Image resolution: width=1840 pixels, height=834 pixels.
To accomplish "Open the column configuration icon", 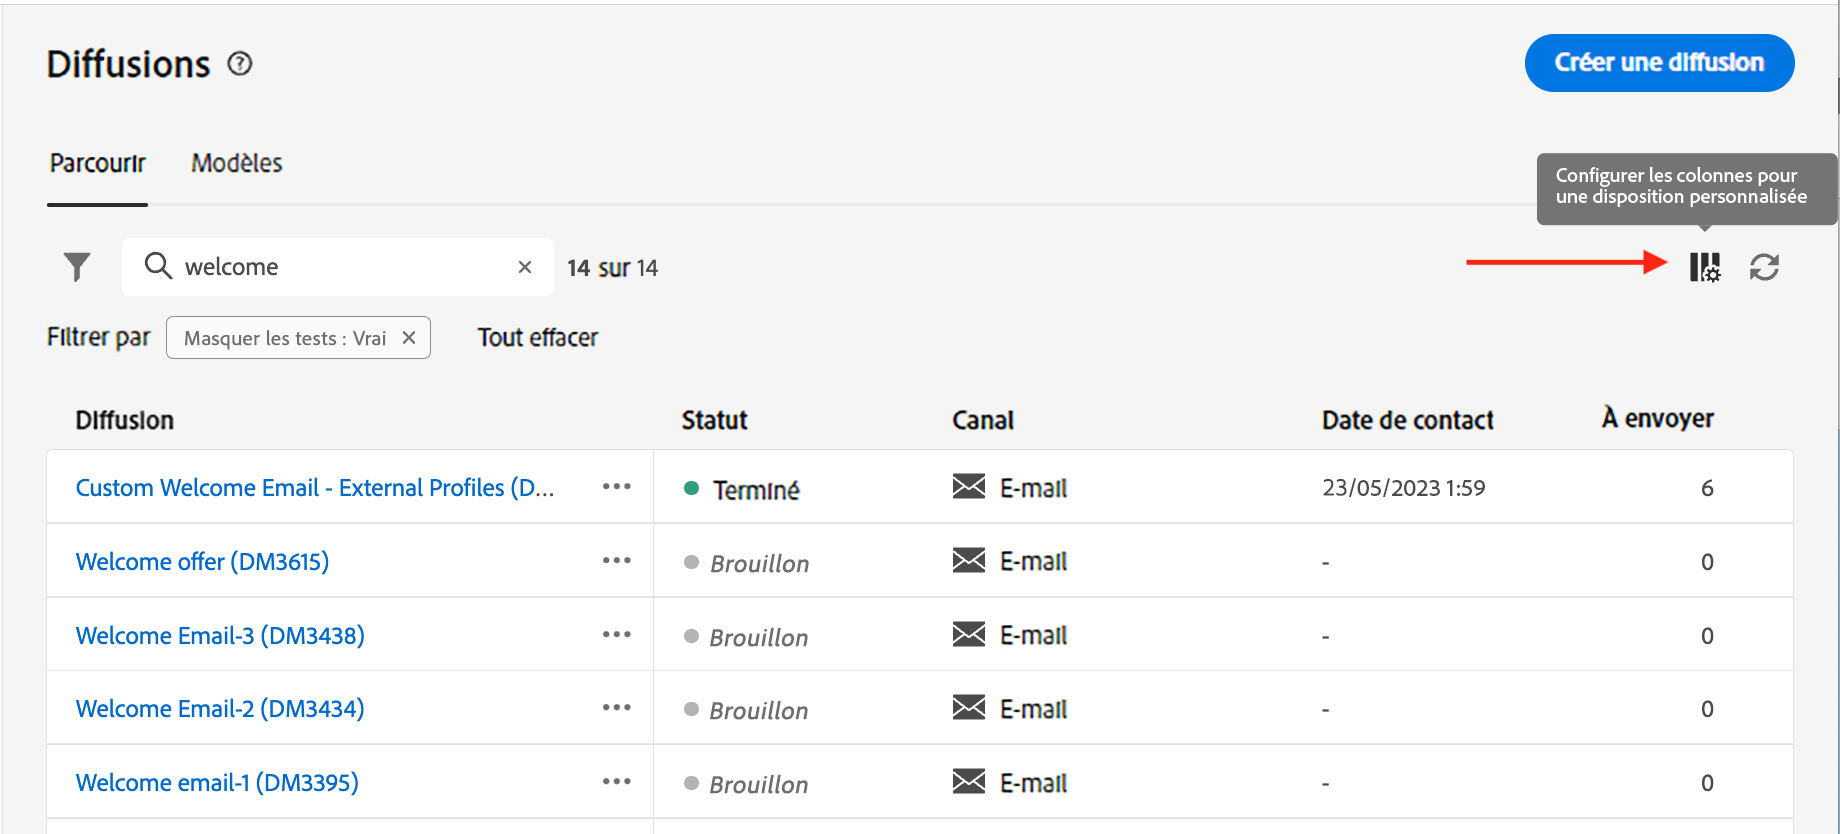I will point(1705,267).
